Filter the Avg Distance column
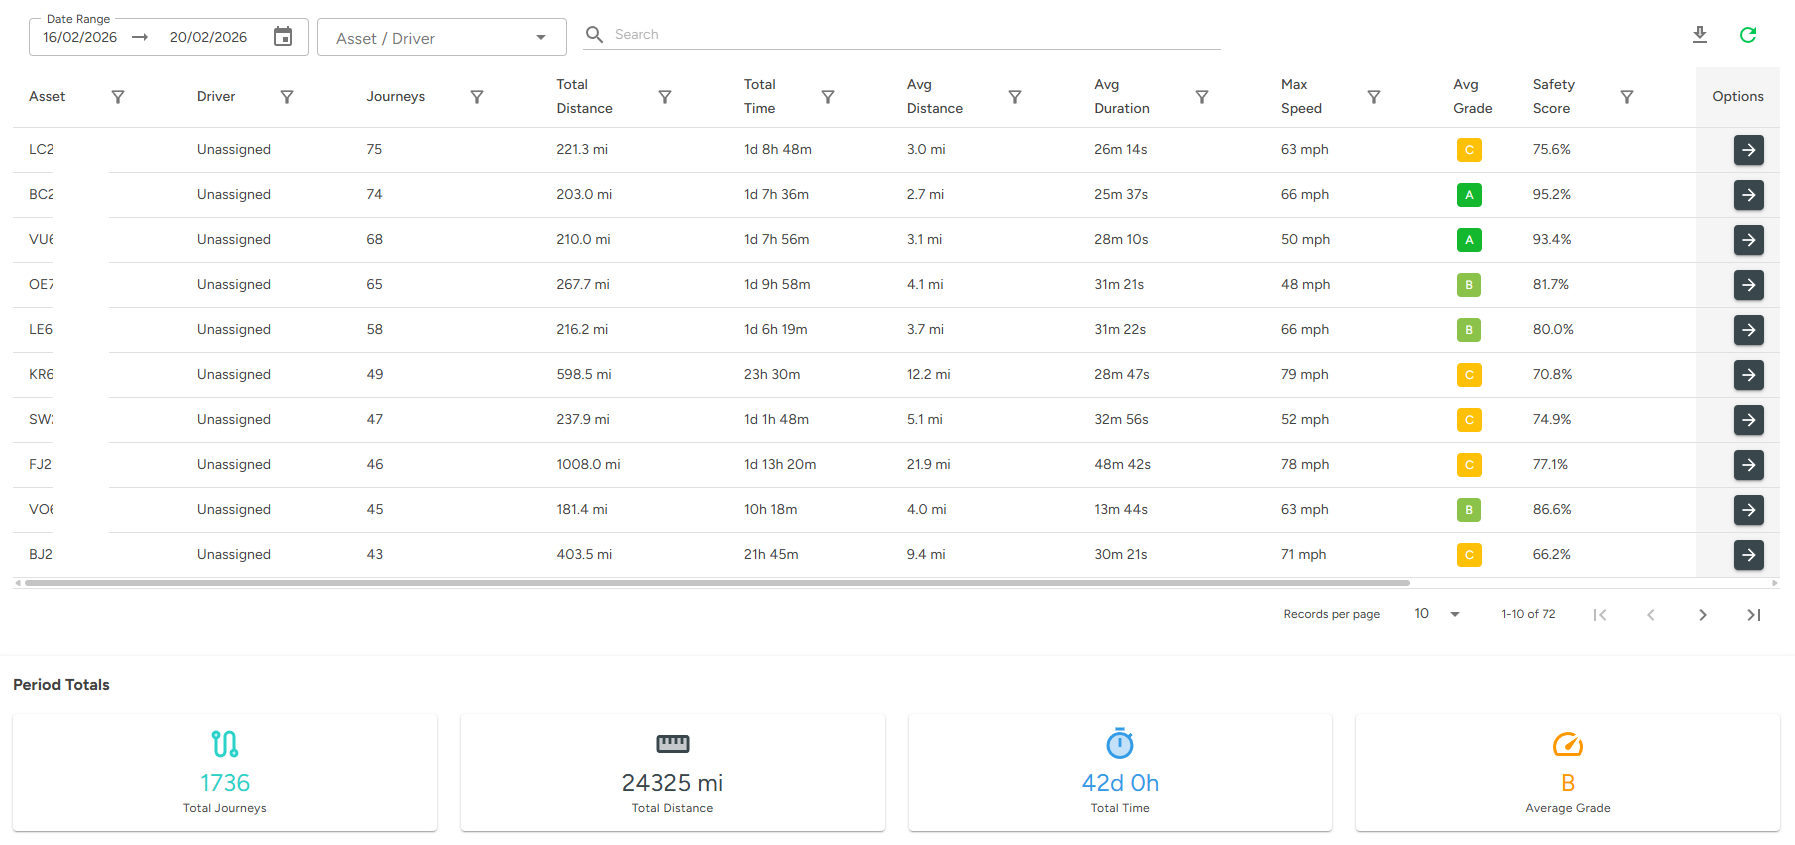The height and width of the screenshot is (845, 1795). [1015, 97]
